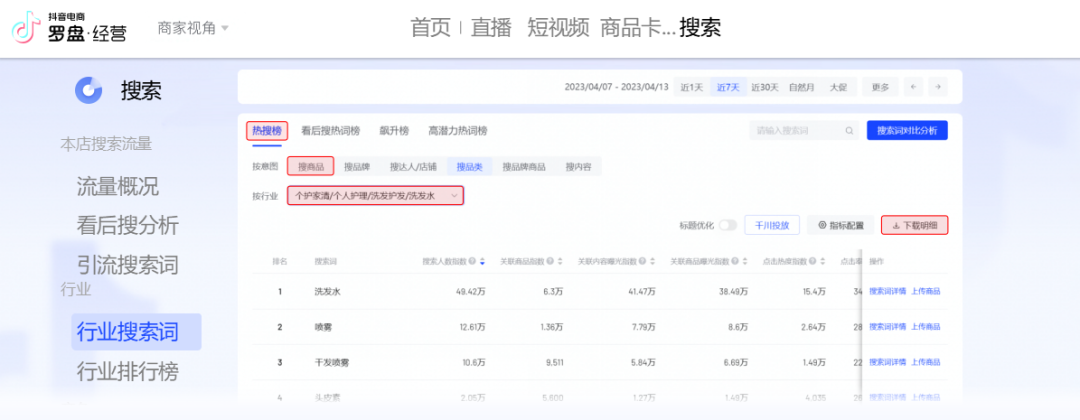Select the 高潜力热词榜 tab
The width and height of the screenshot is (1080, 420).
(457, 131)
